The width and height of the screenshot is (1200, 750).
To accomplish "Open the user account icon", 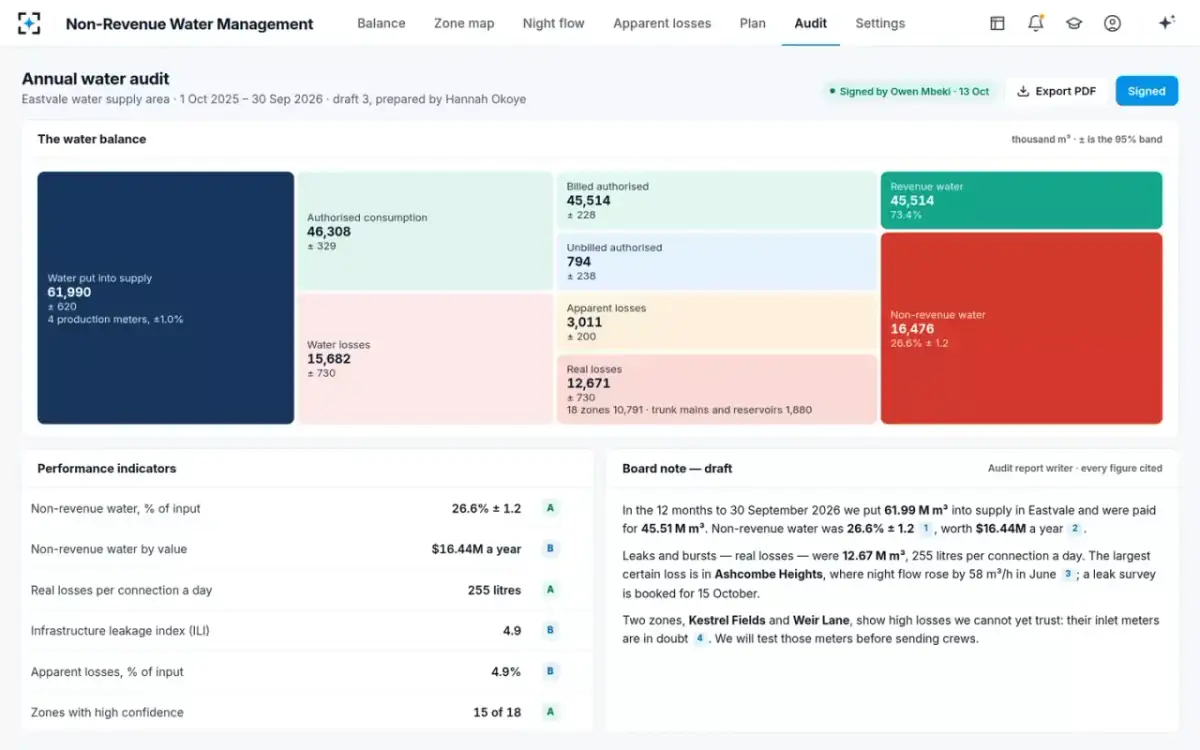I will pyautogui.click(x=1112, y=23).
